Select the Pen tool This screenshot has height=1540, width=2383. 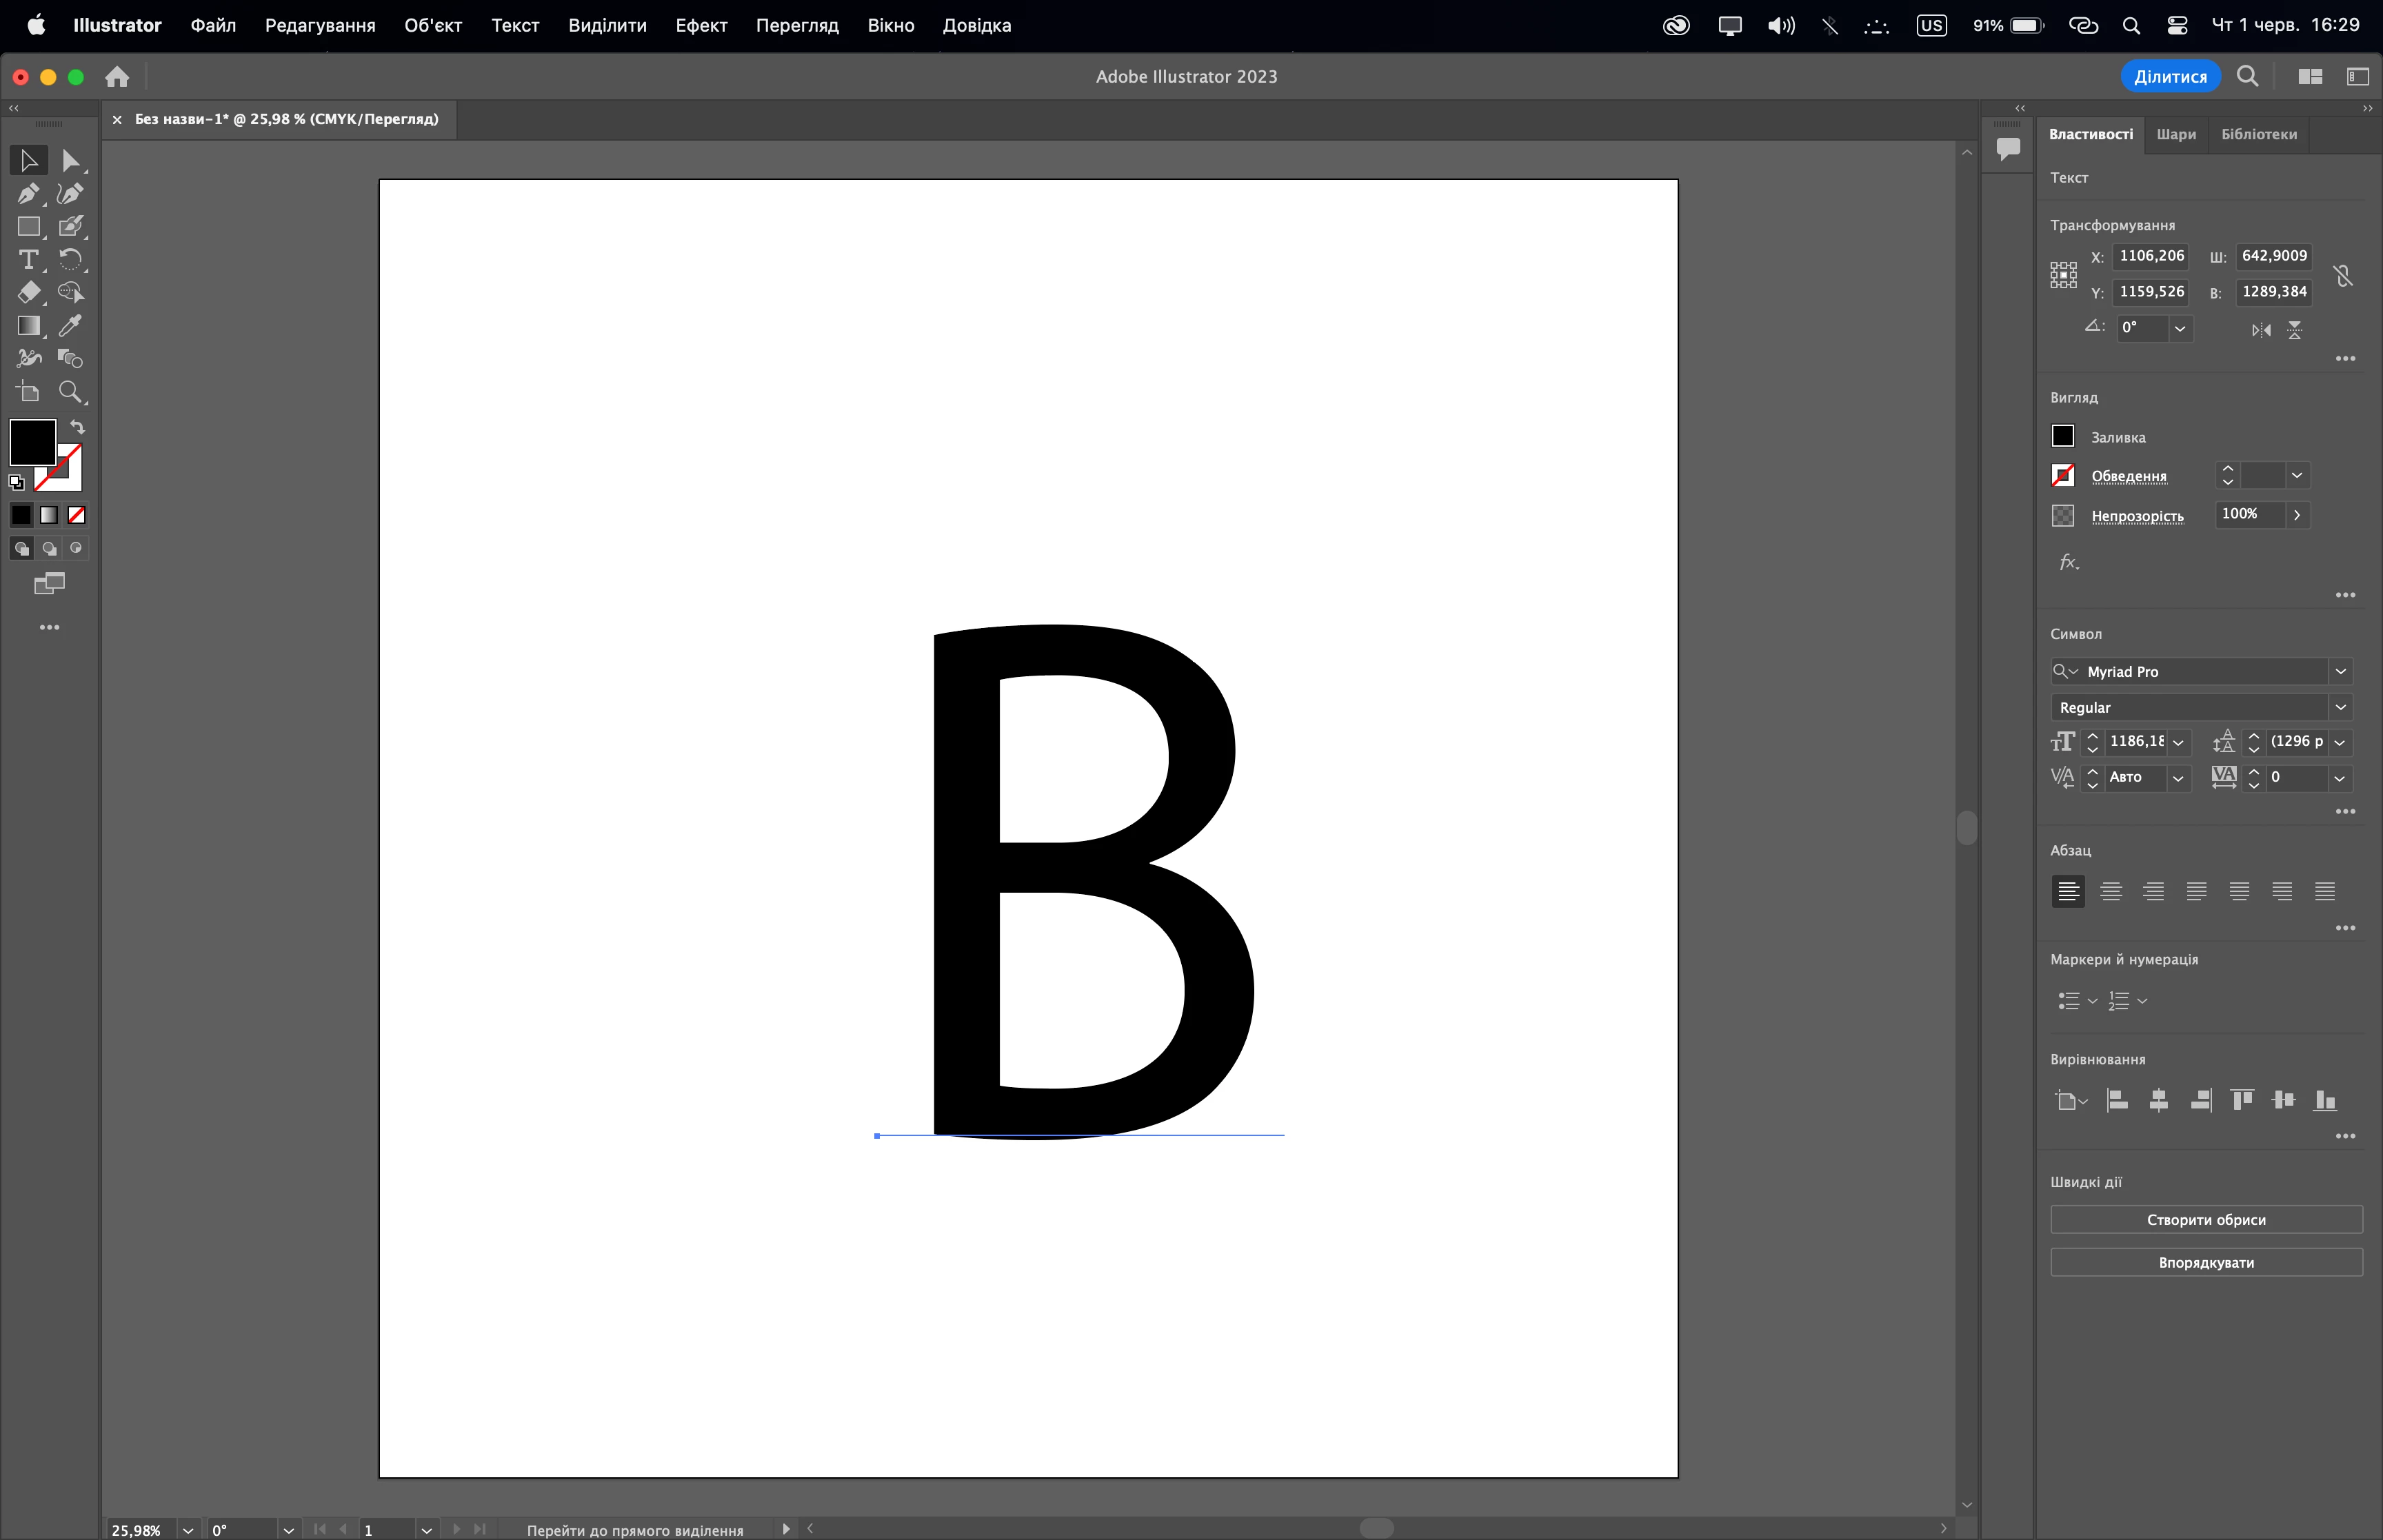pos(28,193)
